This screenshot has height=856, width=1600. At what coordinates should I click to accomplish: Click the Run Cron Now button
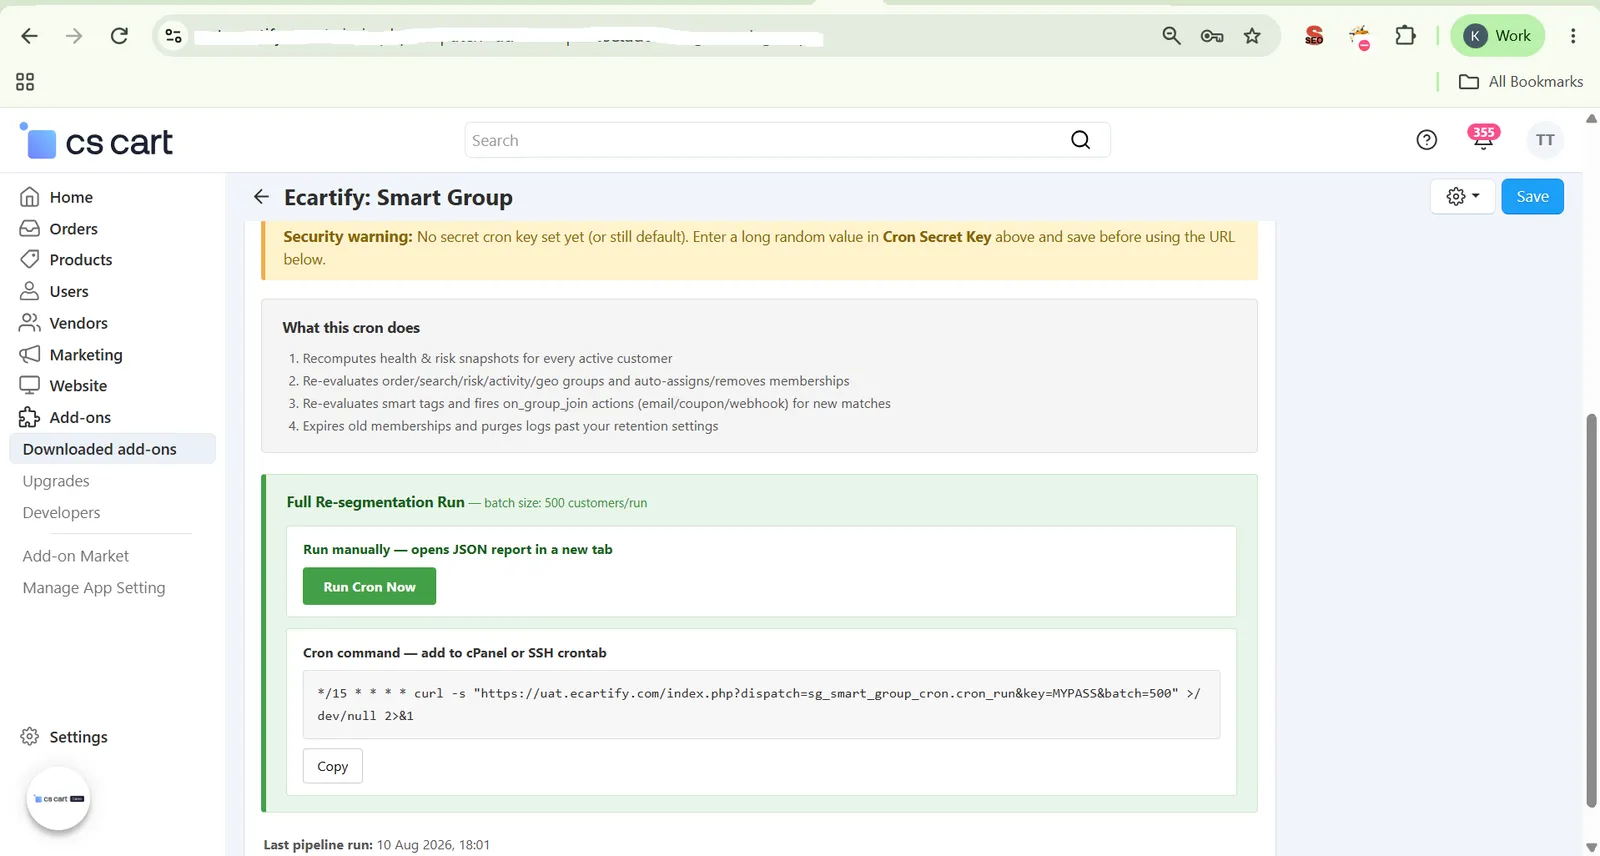(x=369, y=587)
